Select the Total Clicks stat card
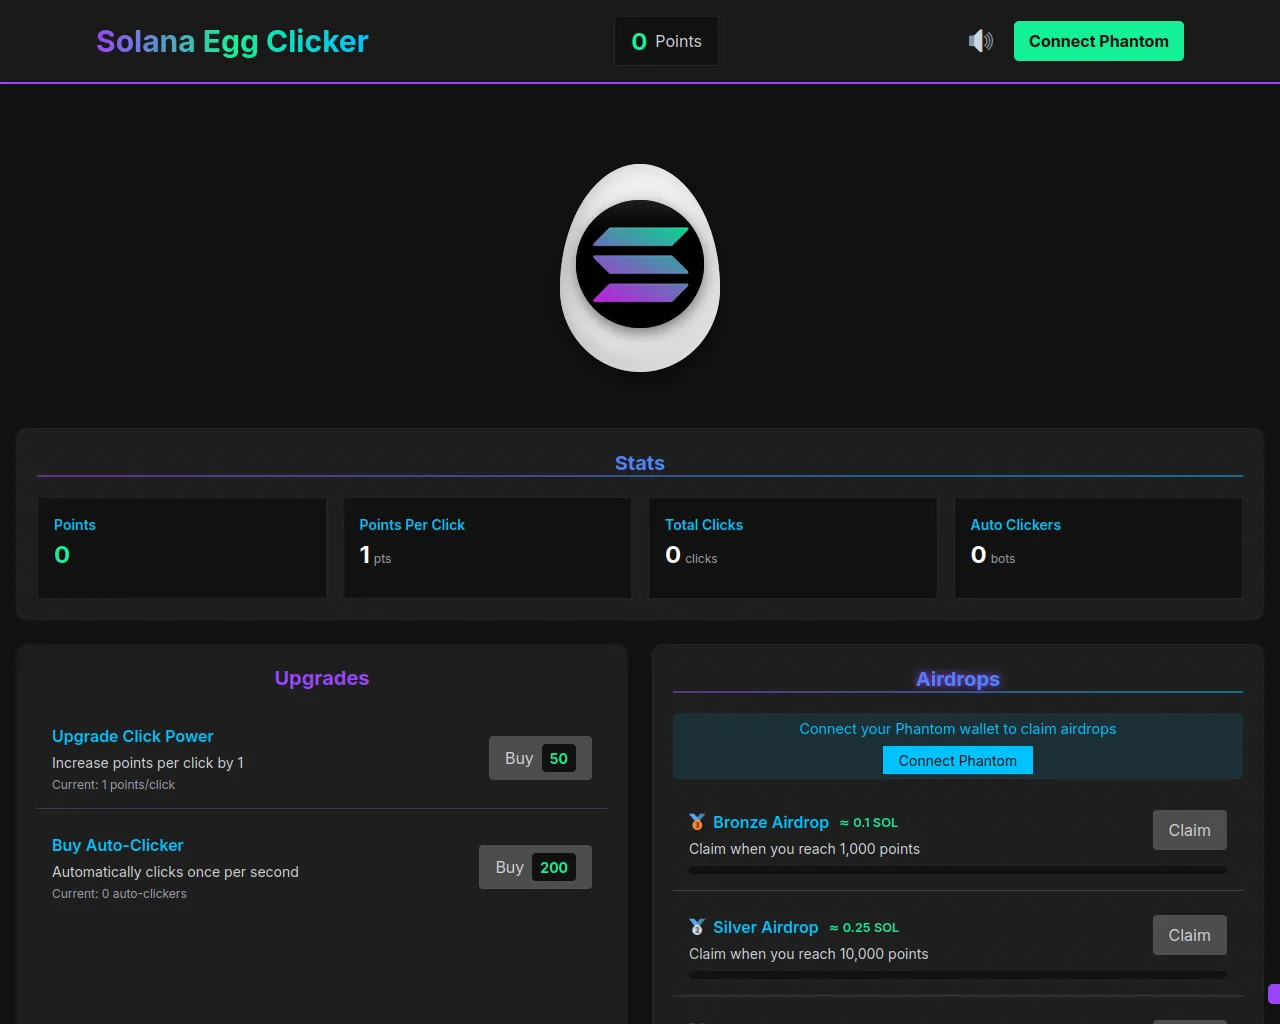The width and height of the screenshot is (1280, 1024). 793,548
